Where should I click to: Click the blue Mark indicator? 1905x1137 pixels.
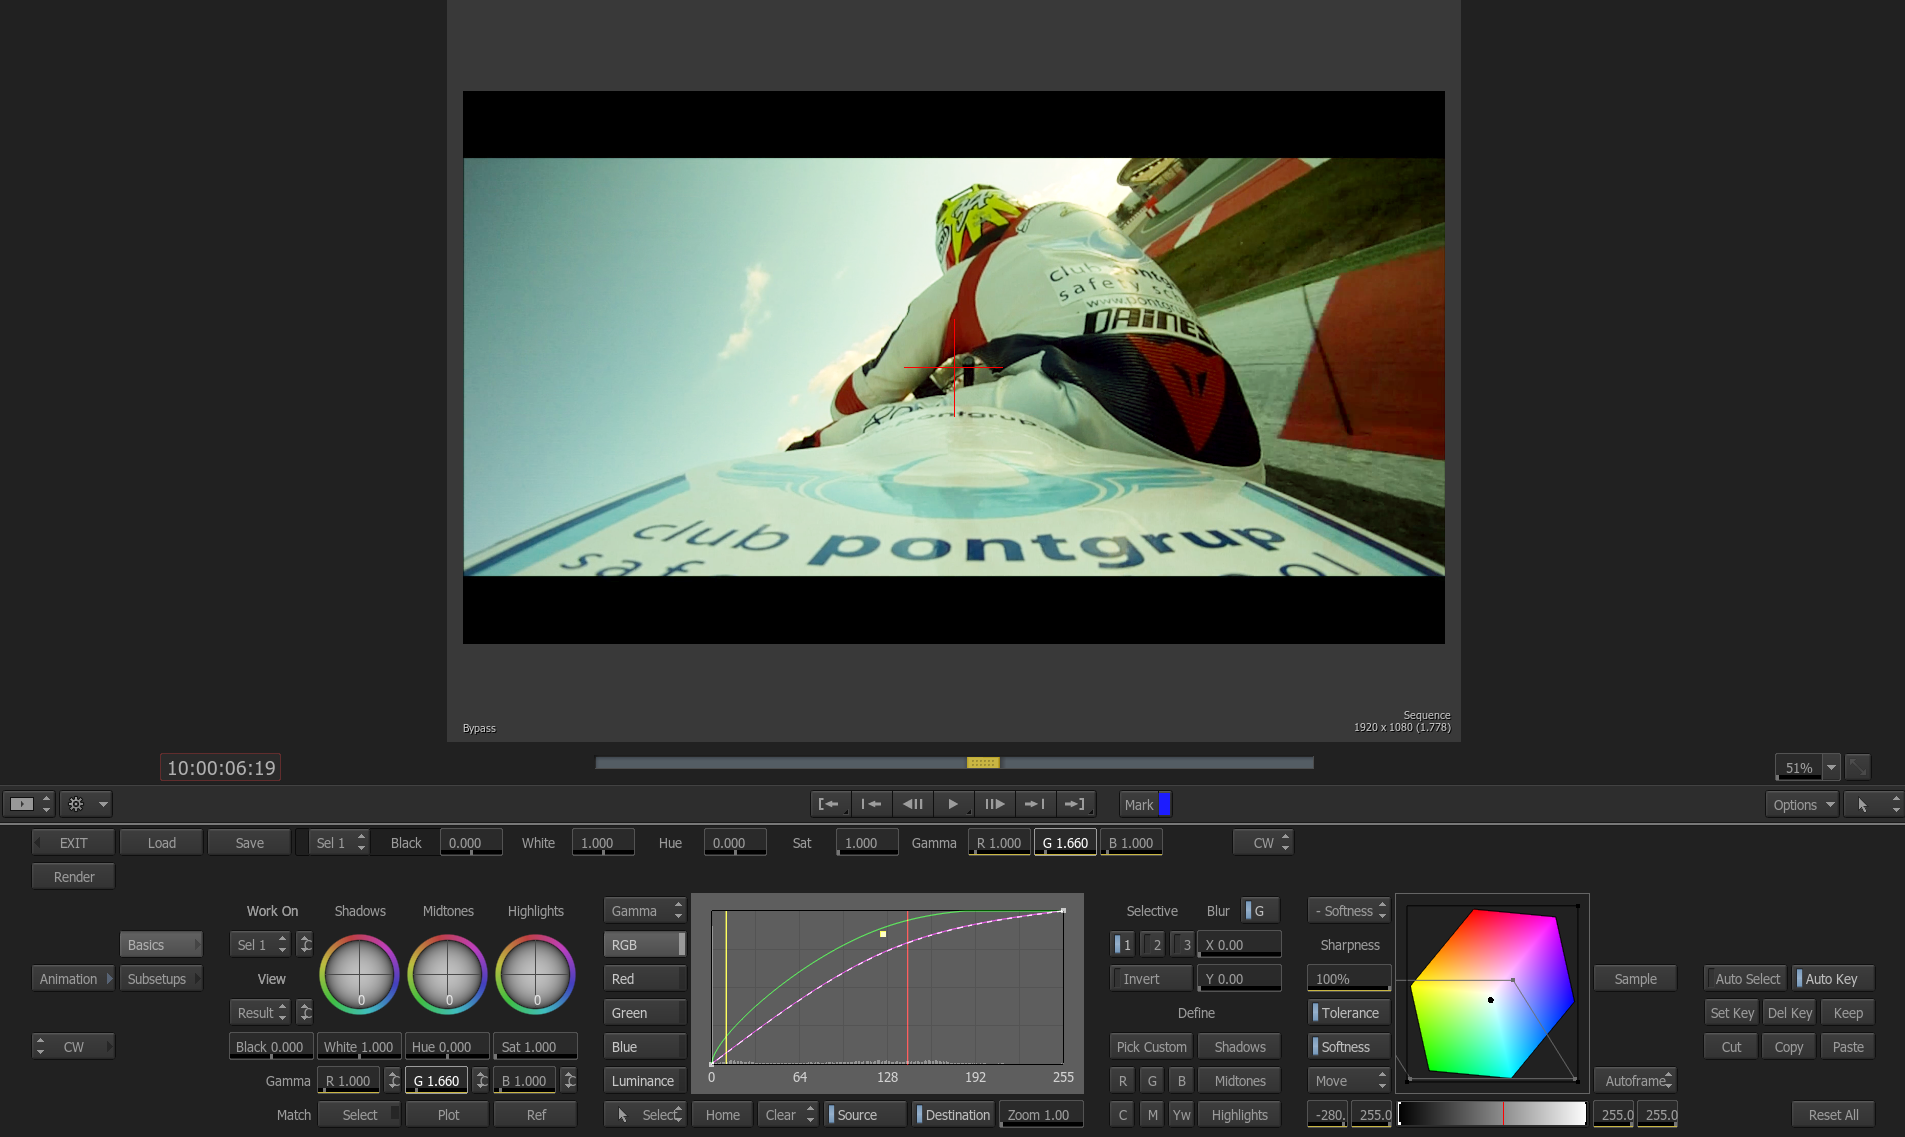(x=1165, y=804)
